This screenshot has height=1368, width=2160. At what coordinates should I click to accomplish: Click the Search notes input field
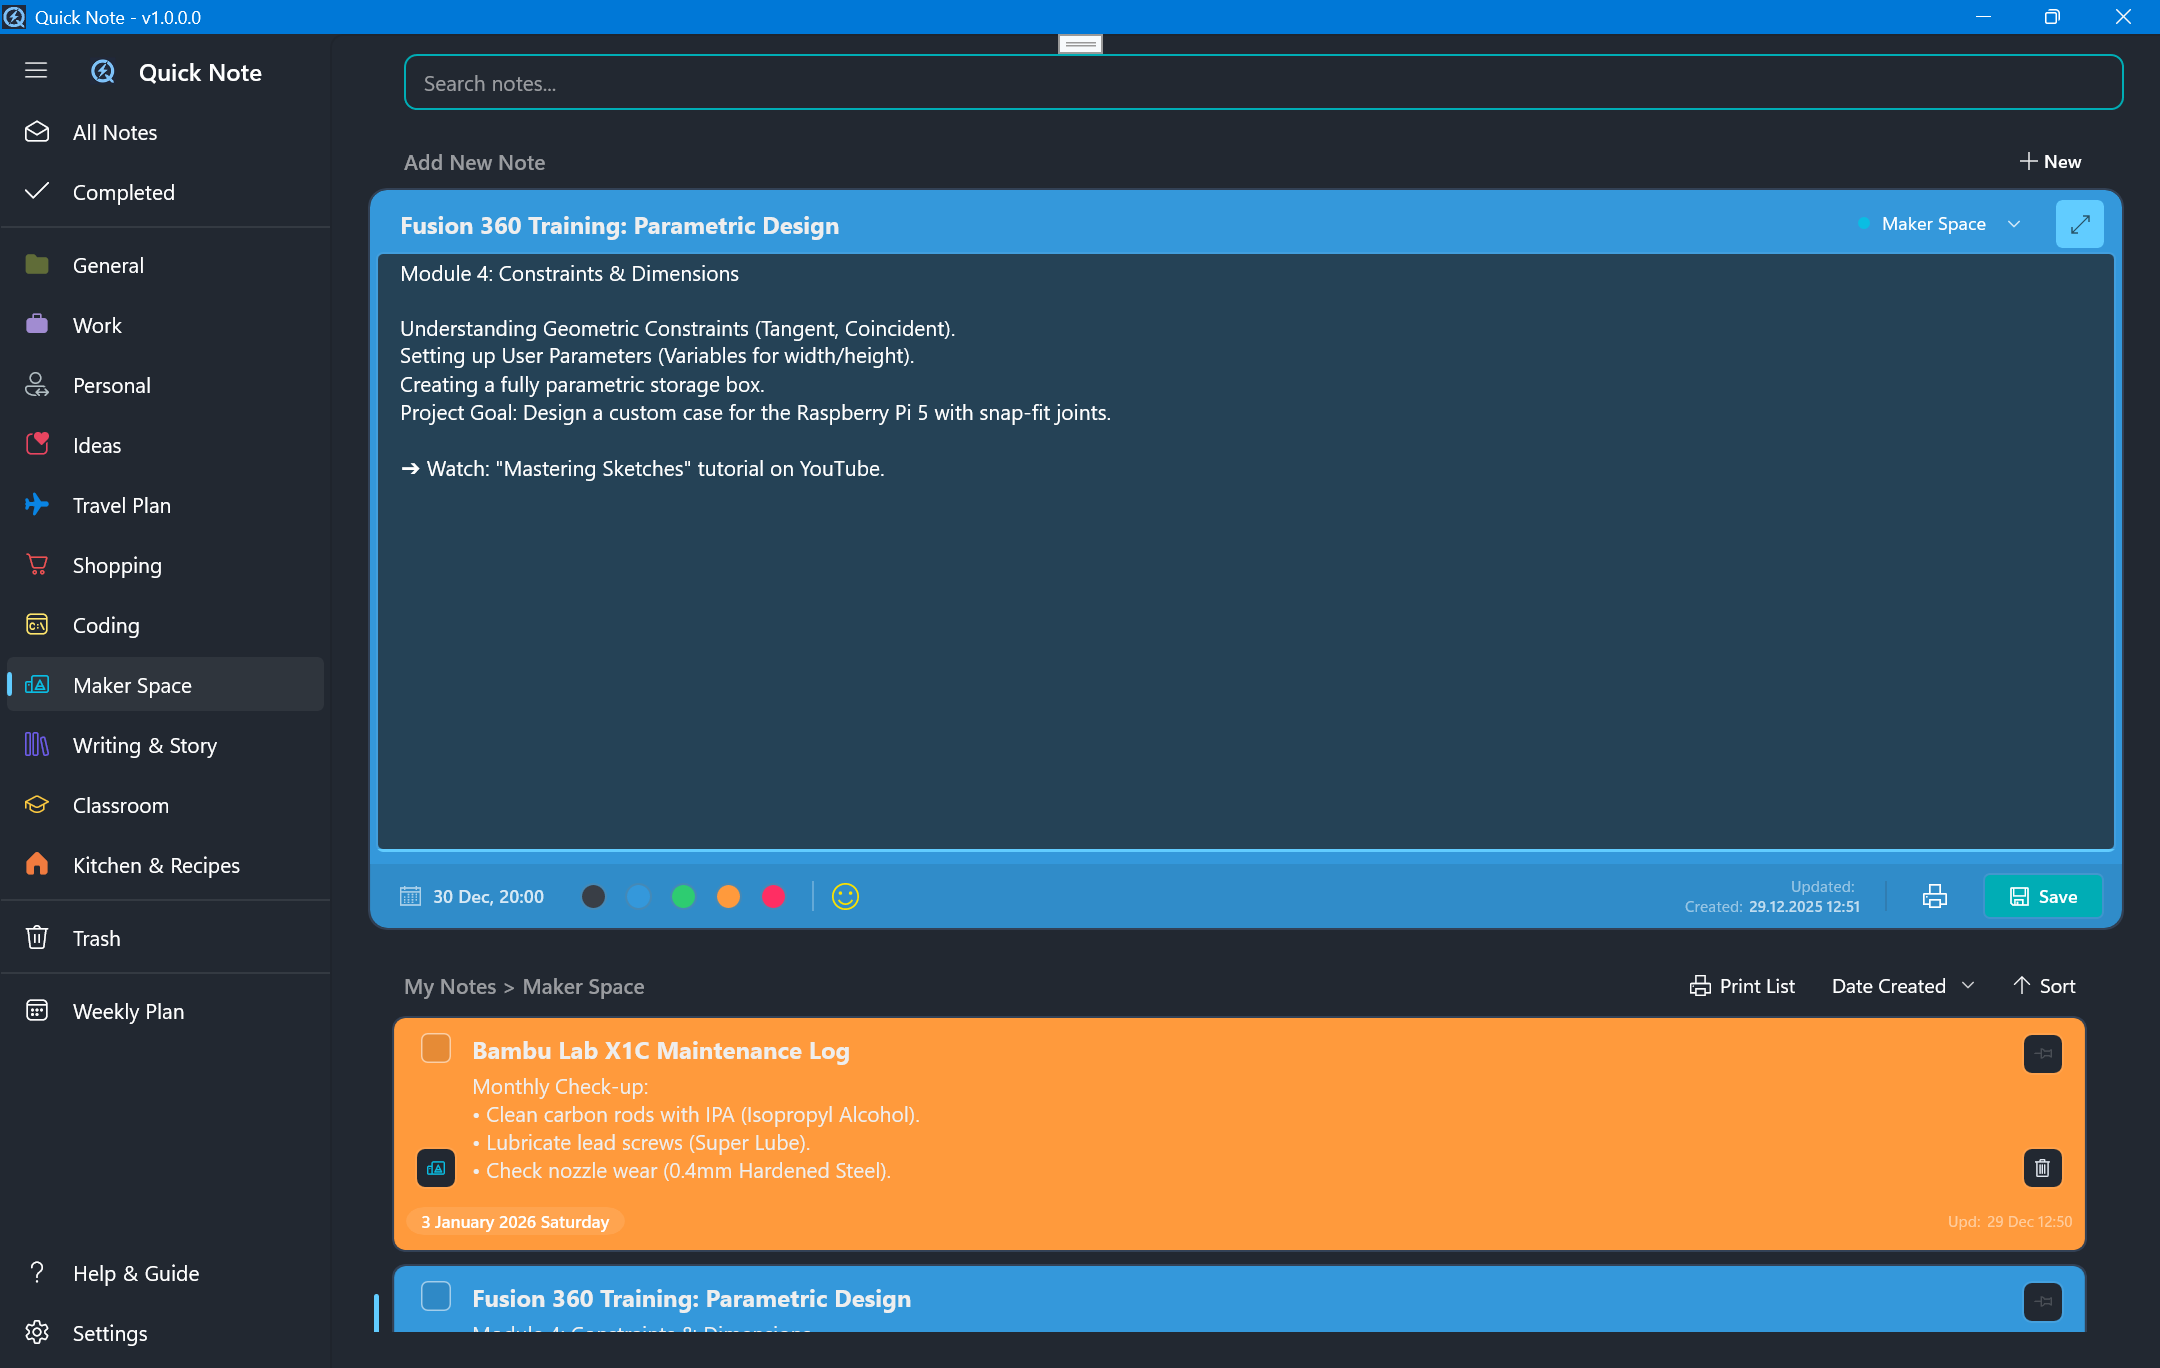point(1262,83)
